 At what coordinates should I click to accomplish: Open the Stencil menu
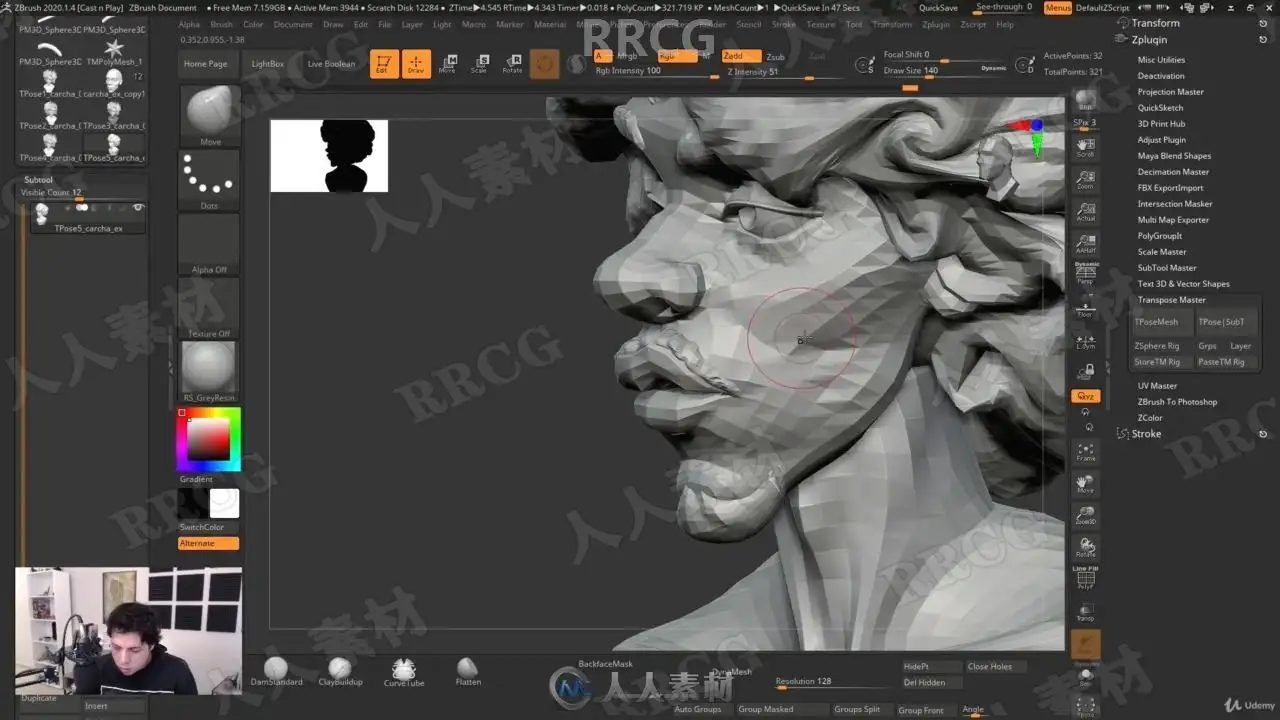click(748, 25)
